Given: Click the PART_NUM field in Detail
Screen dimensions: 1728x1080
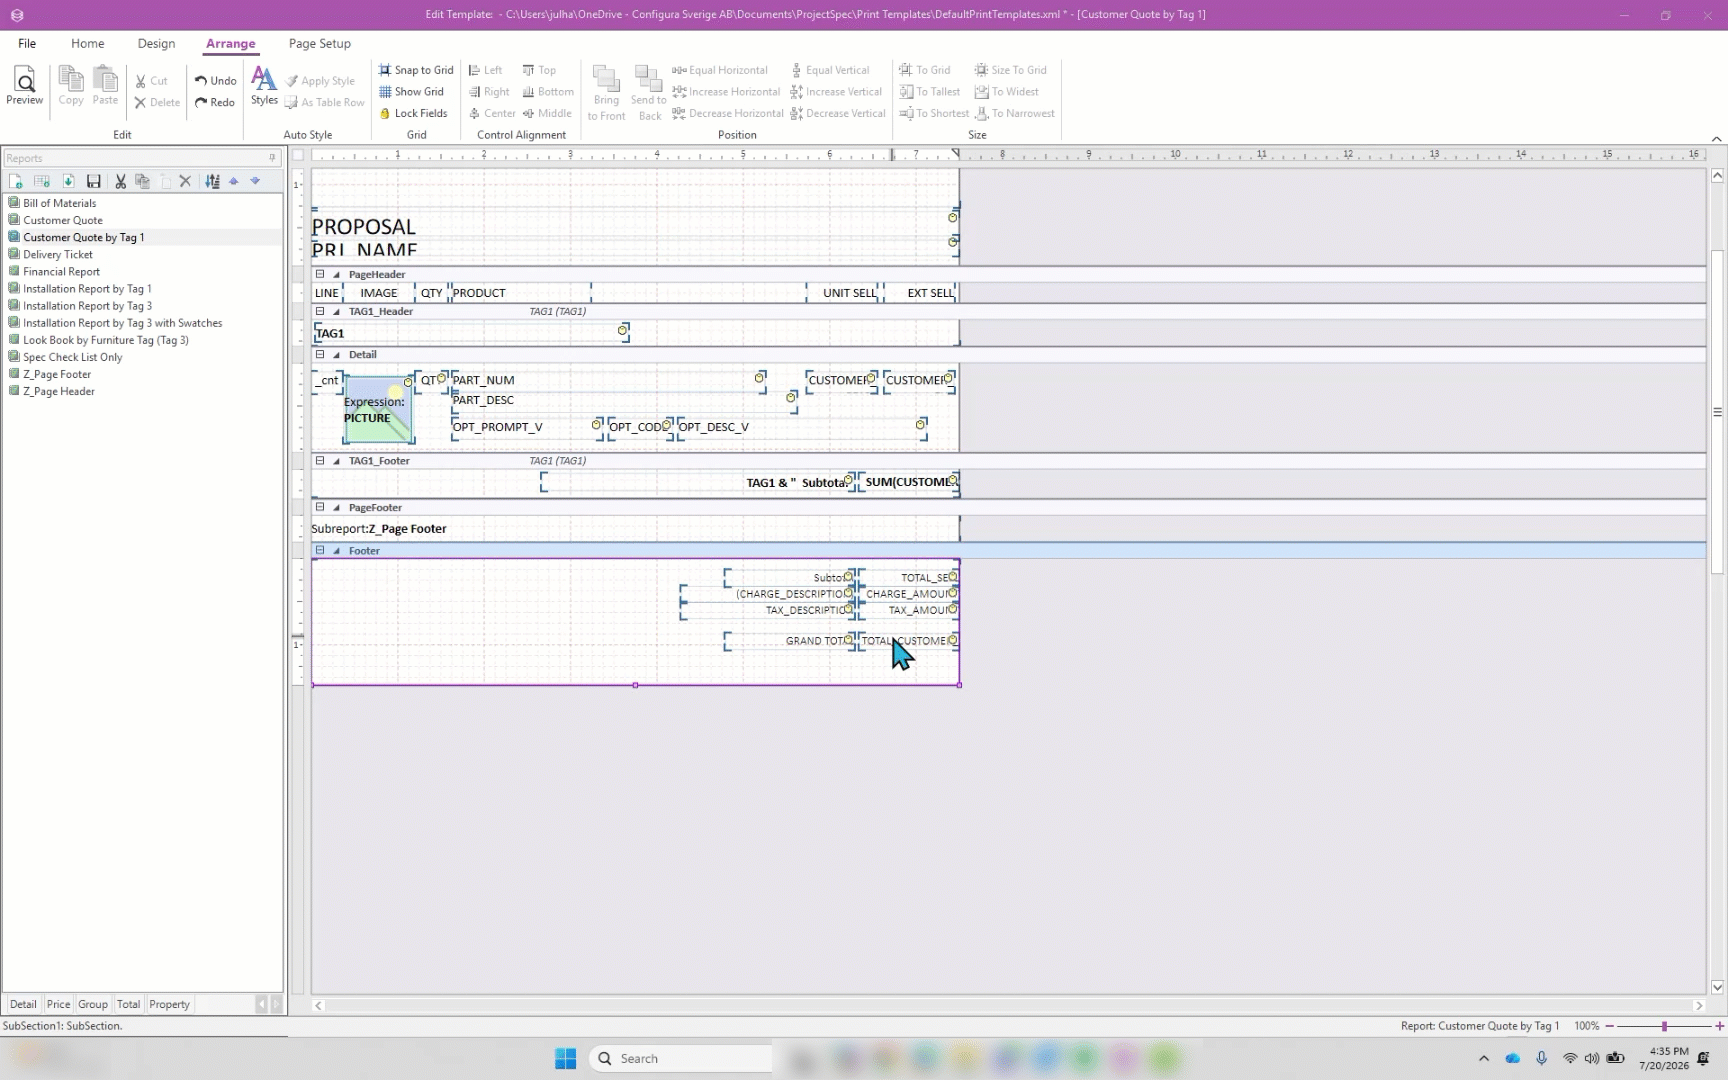Looking at the screenshot, I should point(608,380).
